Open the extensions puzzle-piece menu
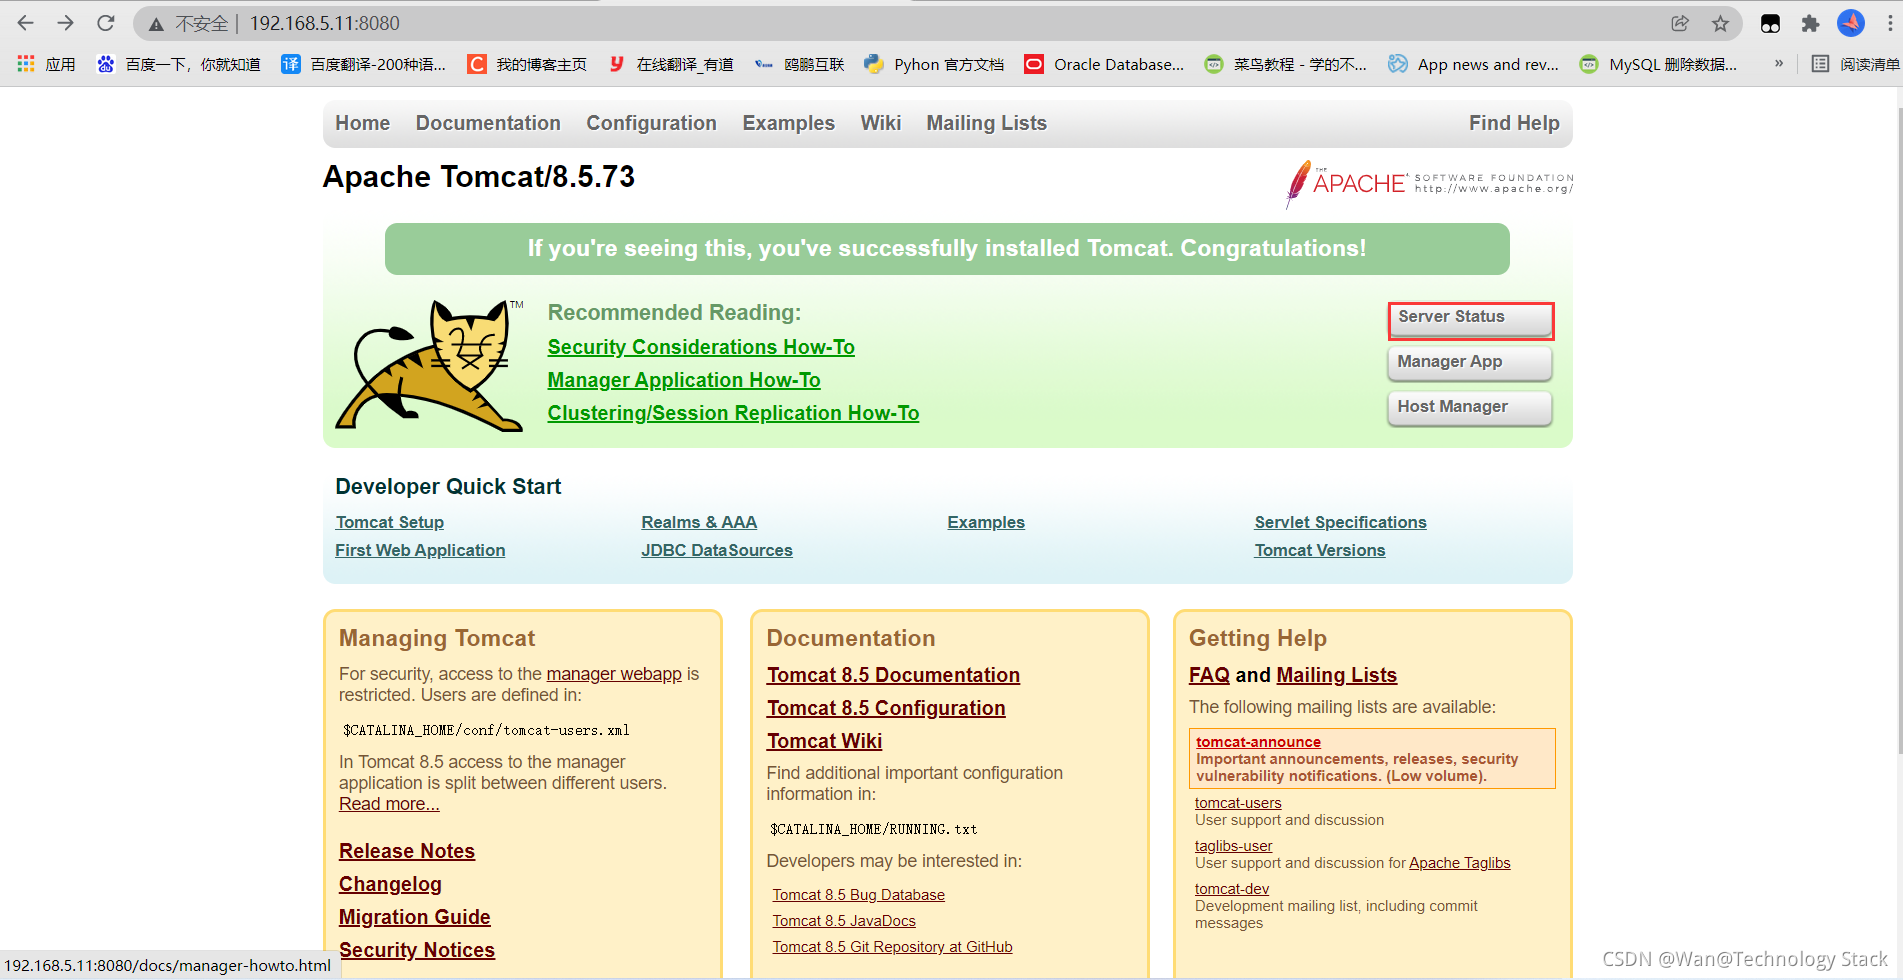The height and width of the screenshot is (980, 1903). 1810,24
